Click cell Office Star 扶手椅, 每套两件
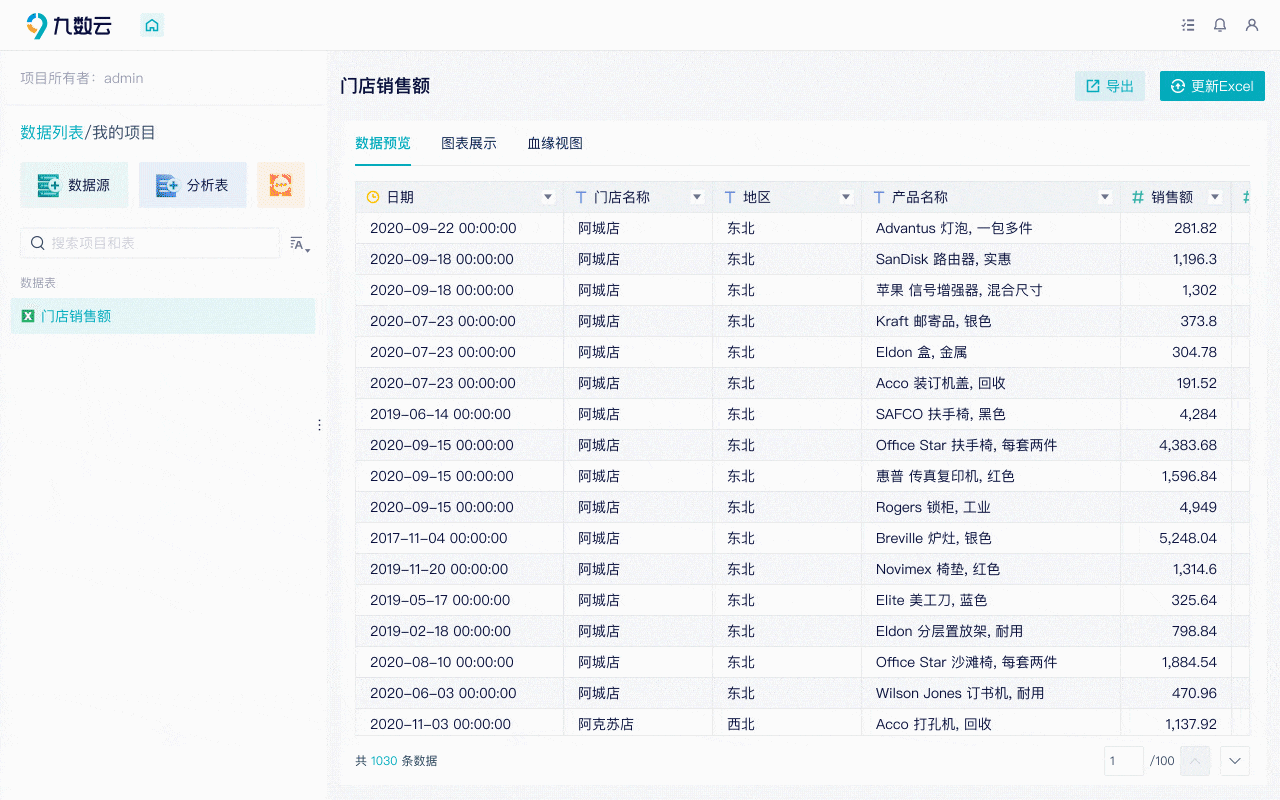The image size is (1280, 800). pyautogui.click(x=990, y=445)
